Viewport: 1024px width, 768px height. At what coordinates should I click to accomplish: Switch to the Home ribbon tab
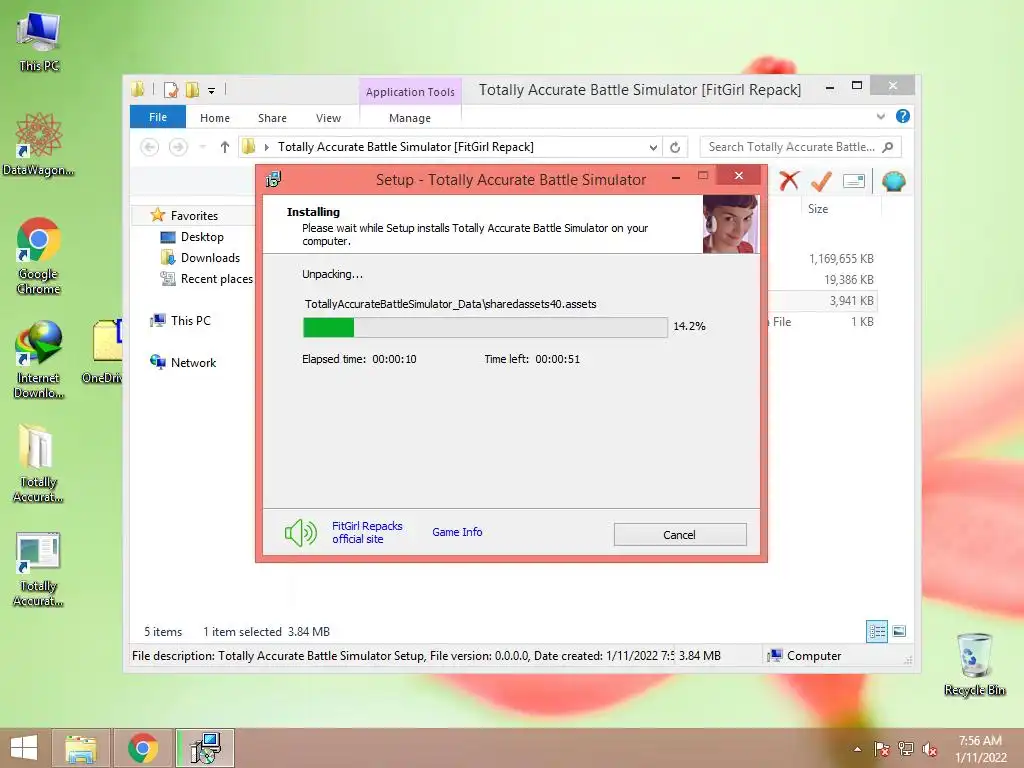point(215,118)
